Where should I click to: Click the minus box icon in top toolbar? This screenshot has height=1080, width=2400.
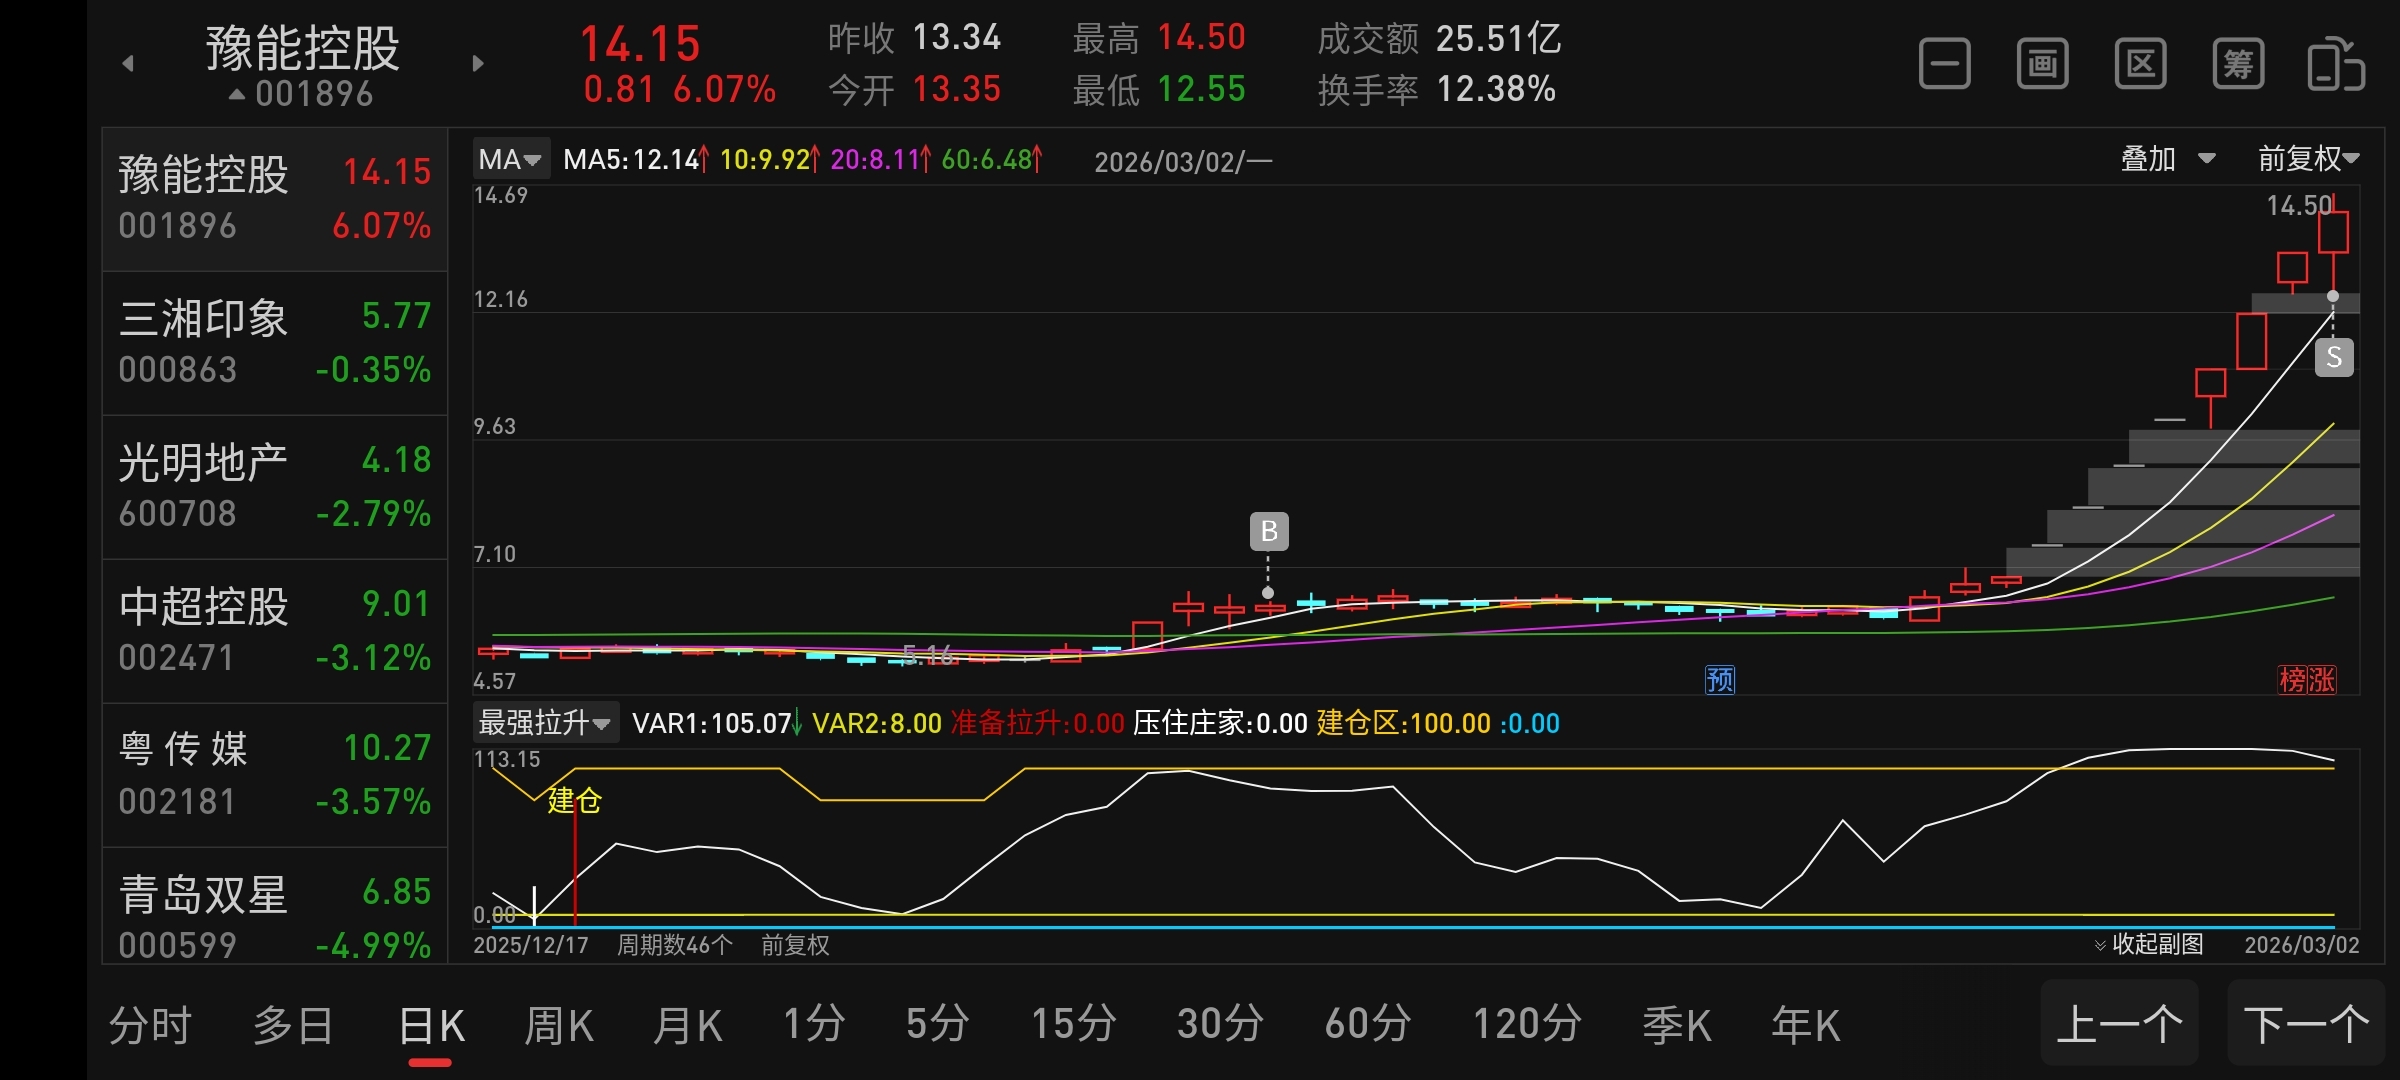tap(1944, 65)
